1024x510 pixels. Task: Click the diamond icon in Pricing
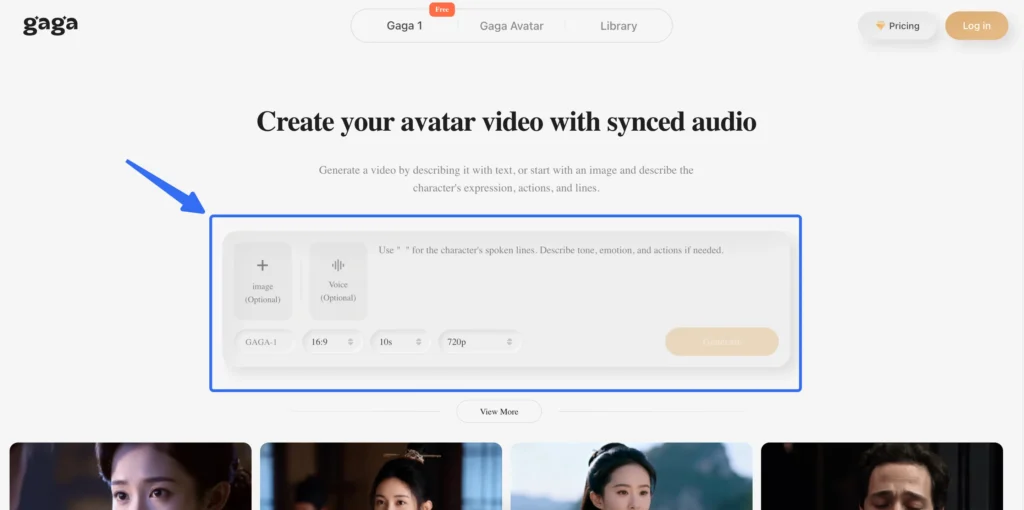880,25
